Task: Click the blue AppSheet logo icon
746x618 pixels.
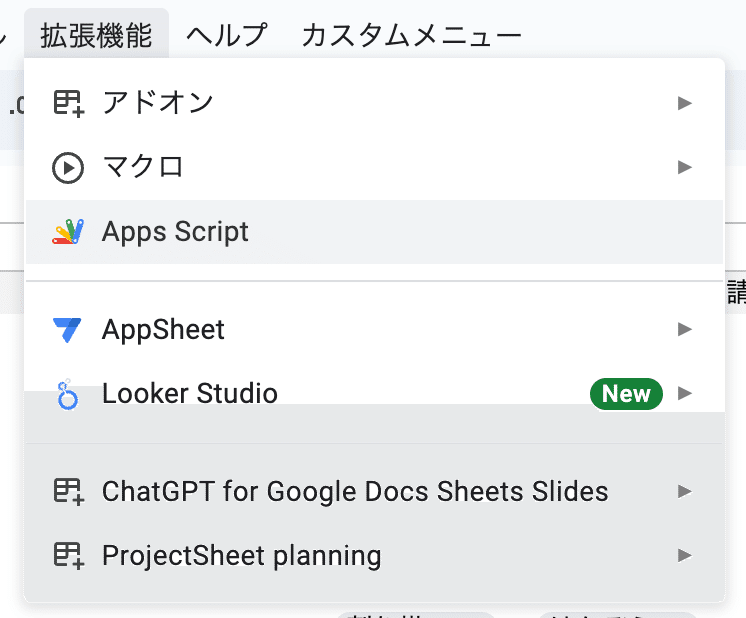Action: [67, 330]
